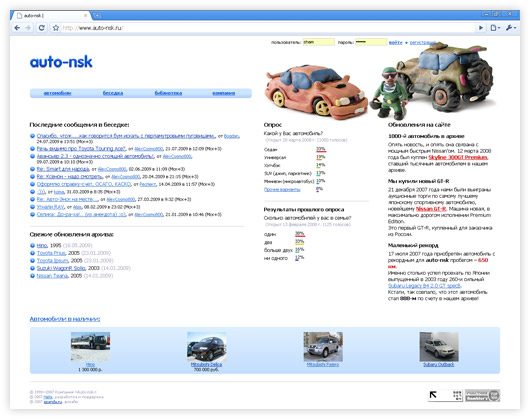Viewport: 530px width, 420px height.
Task: Open the Mitsubishi Delica thumbnail
Action: click(207, 347)
